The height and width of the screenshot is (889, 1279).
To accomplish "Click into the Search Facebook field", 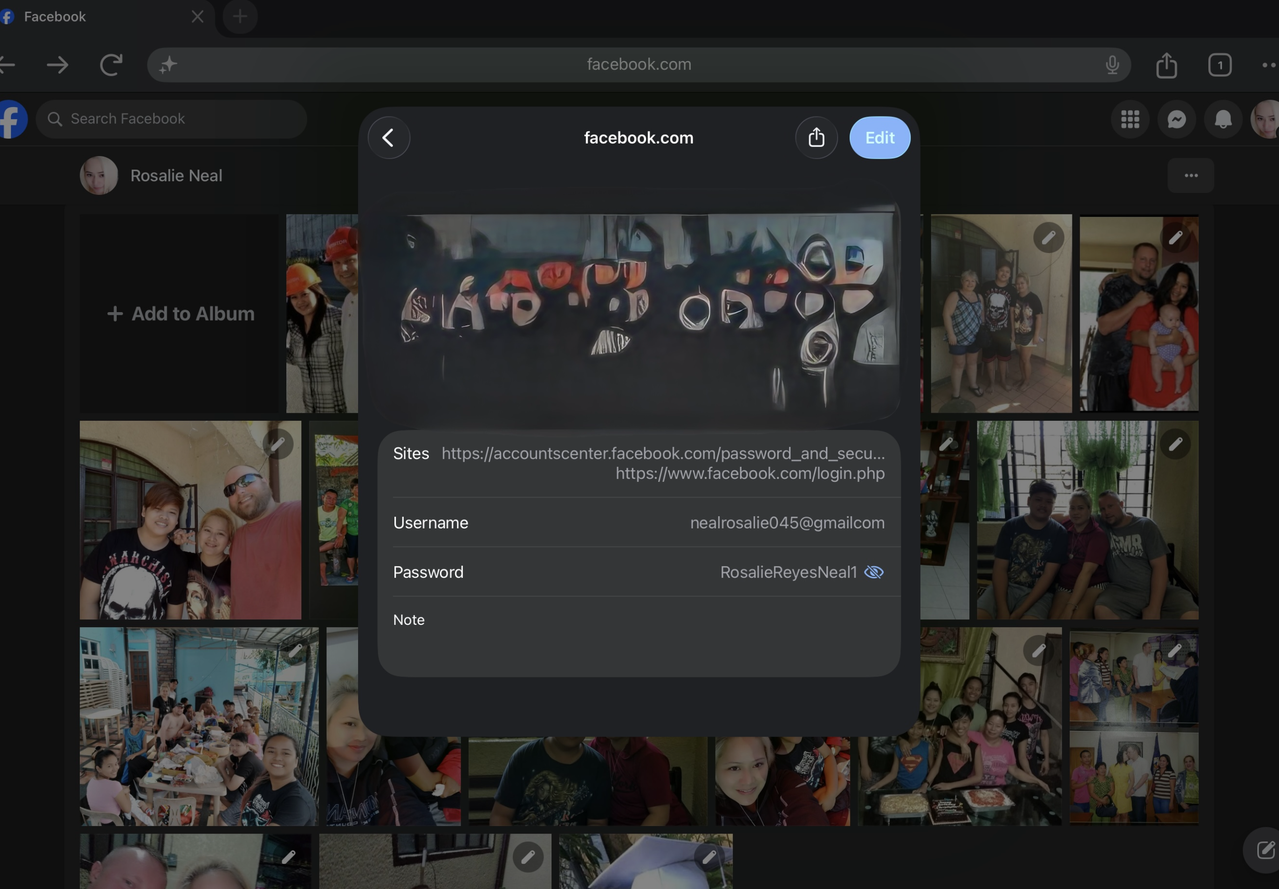I will tap(172, 119).
